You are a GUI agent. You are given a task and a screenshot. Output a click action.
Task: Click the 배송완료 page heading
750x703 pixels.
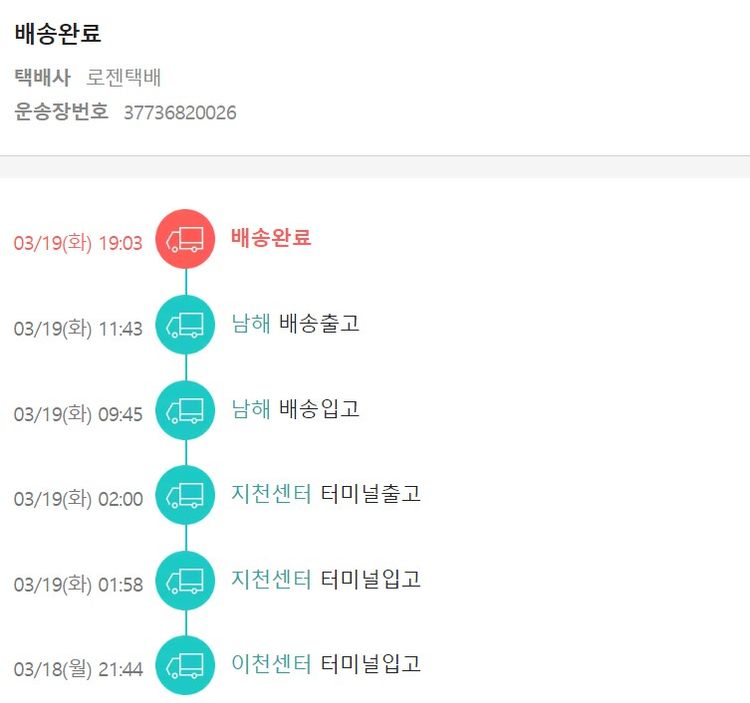coord(58,33)
